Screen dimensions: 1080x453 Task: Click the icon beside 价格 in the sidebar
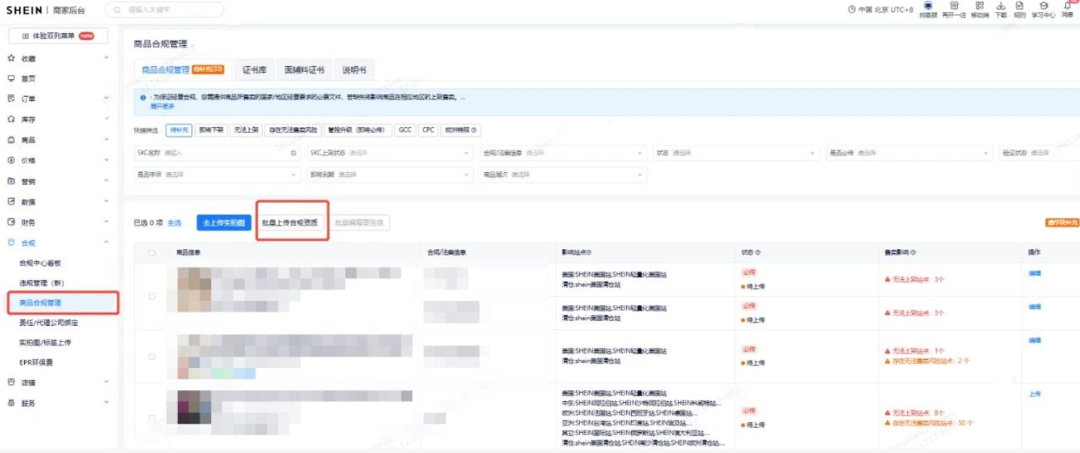[11, 160]
